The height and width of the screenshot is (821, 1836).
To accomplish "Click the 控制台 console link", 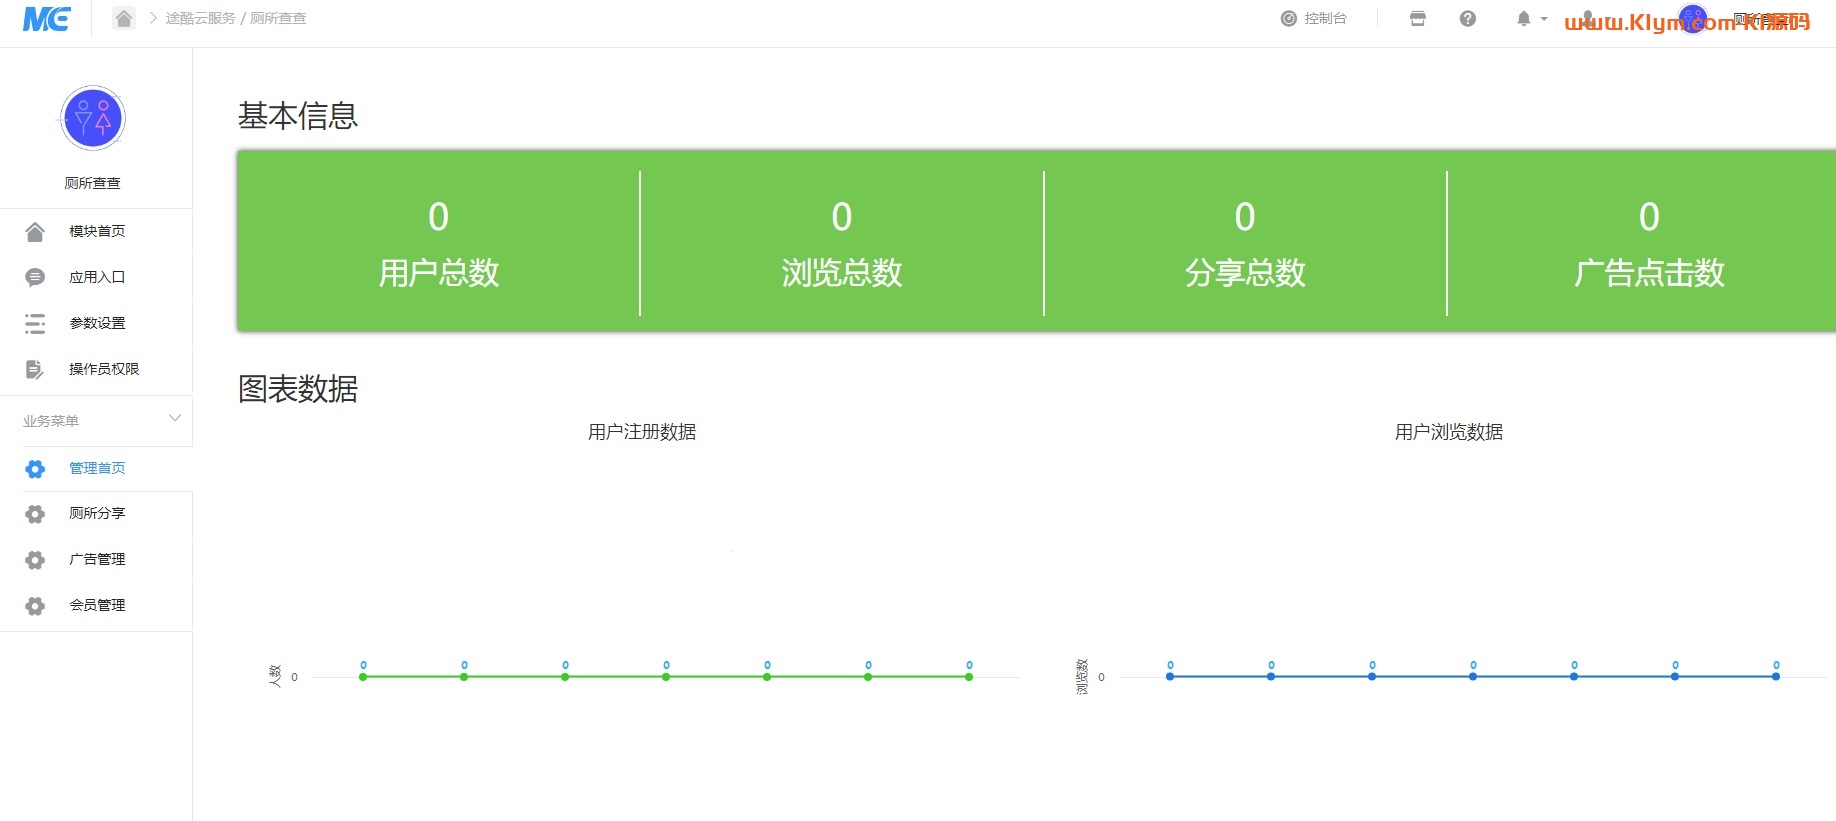I will 1314,19.
